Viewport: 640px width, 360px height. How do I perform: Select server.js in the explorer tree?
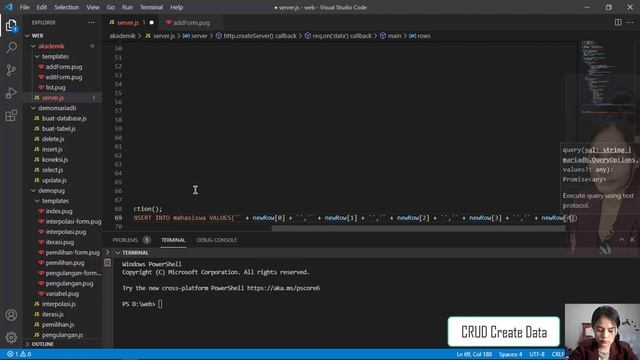pyautogui.click(x=53, y=98)
